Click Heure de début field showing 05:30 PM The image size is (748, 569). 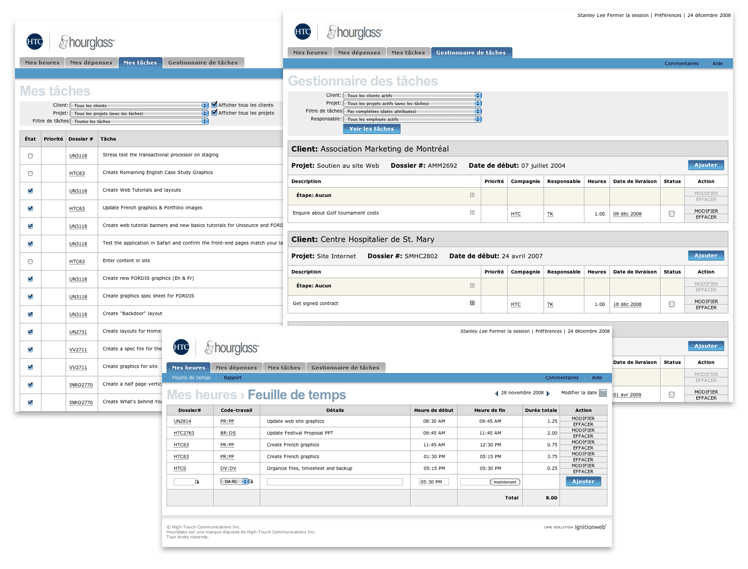point(434,482)
